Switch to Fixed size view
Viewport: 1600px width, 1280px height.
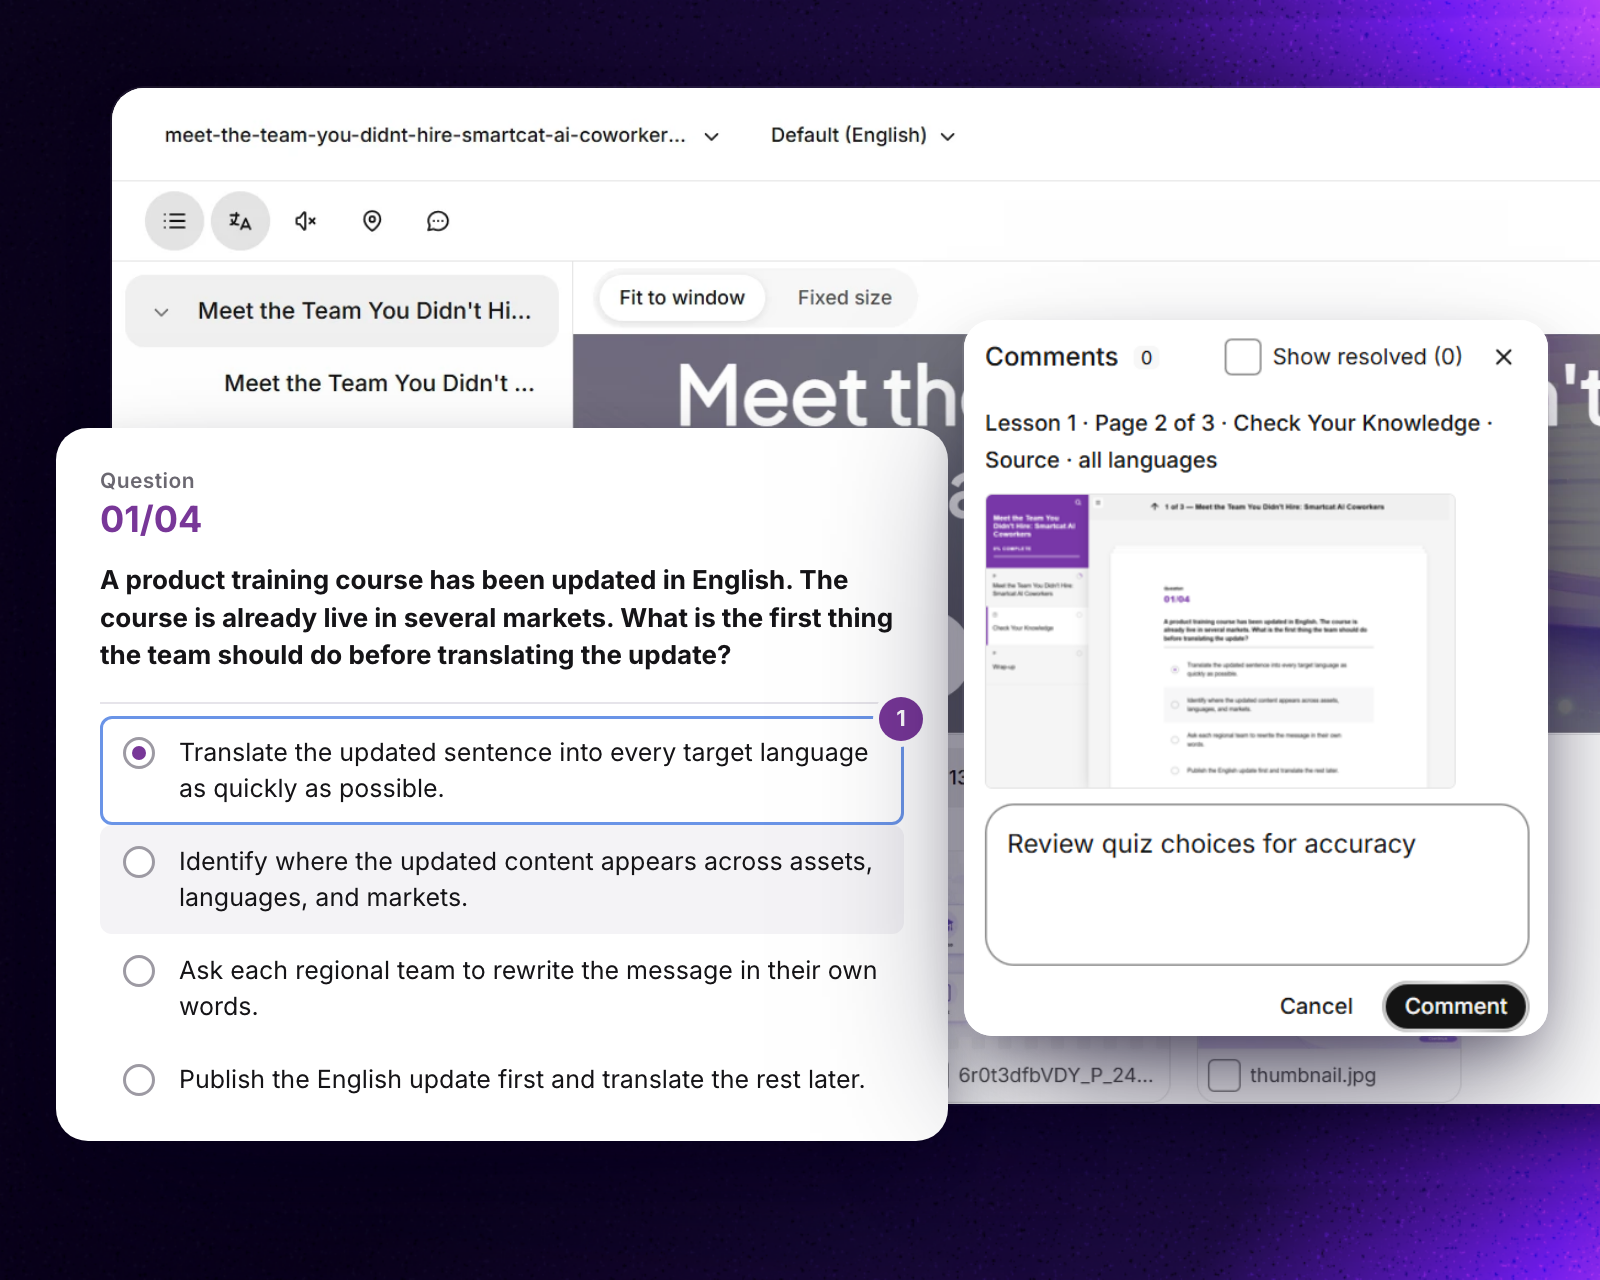(x=845, y=297)
